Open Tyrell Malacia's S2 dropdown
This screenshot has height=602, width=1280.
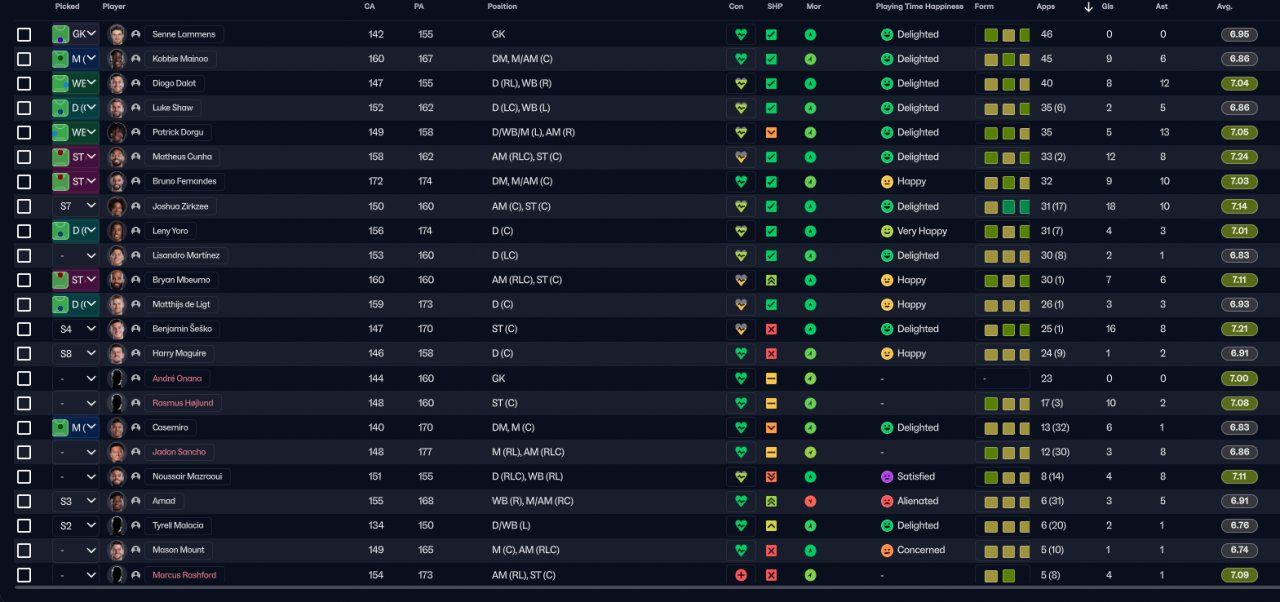[76, 526]
